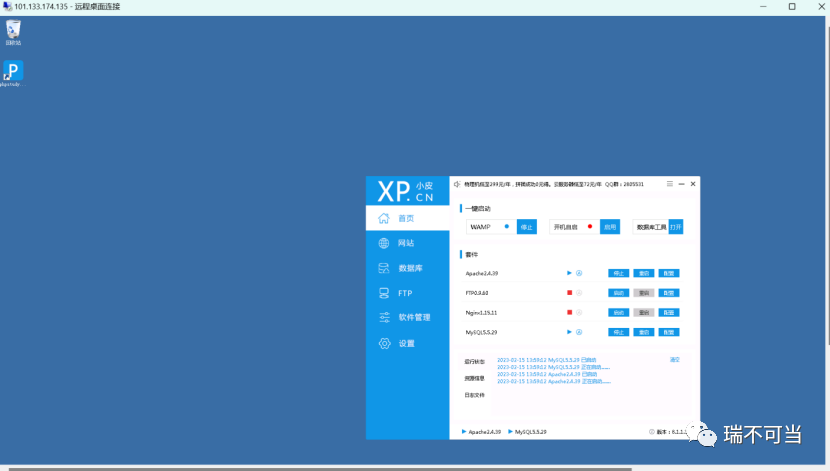Screen dimensions: 830x471
Task: Click the MySQL5.5.29 status bar entry
Action: [x=527, y=431]
